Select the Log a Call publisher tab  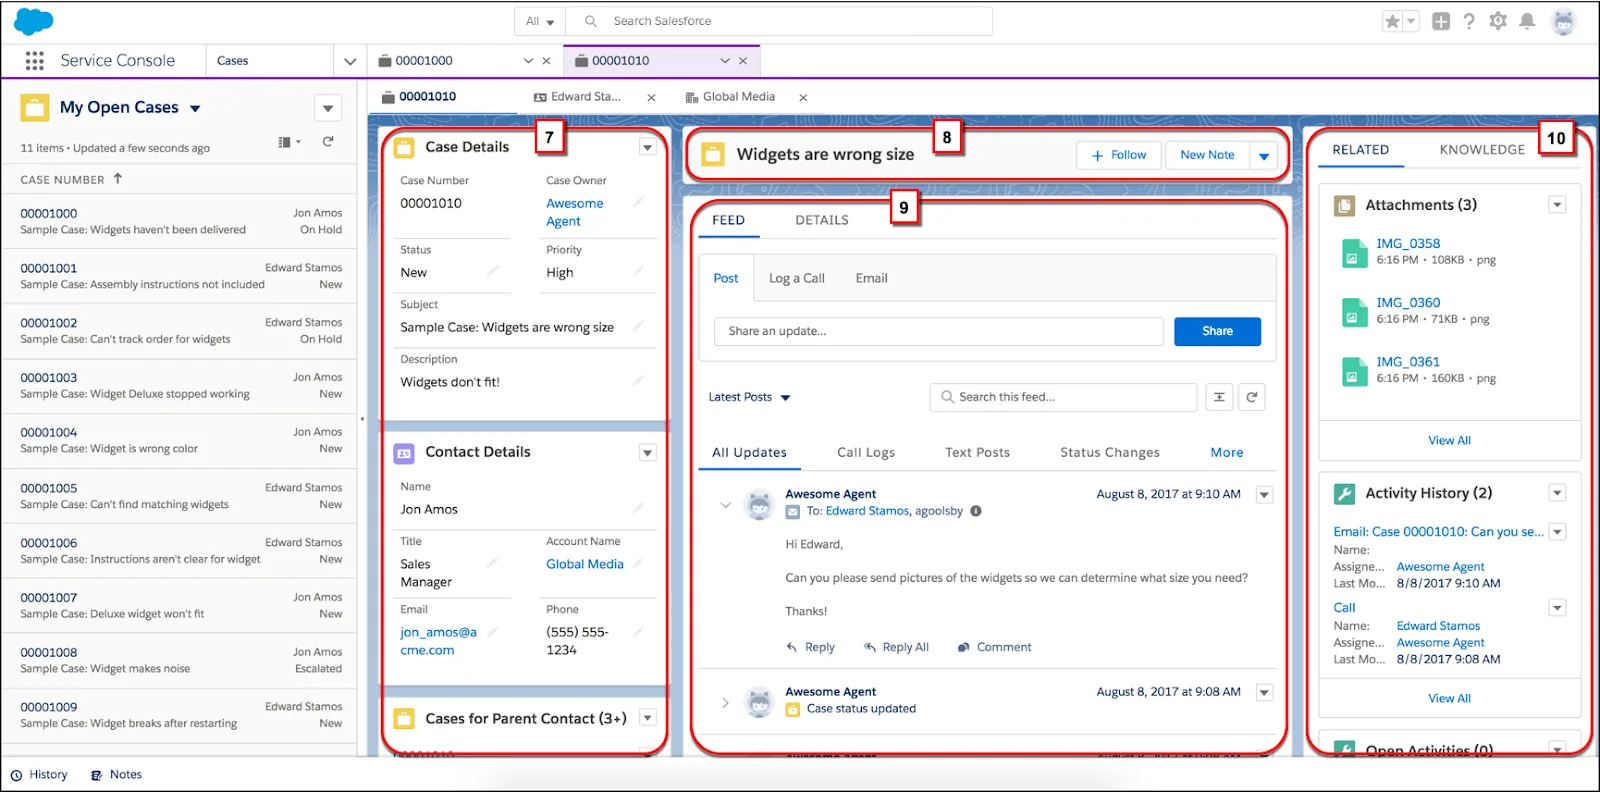tap(796, 278)
